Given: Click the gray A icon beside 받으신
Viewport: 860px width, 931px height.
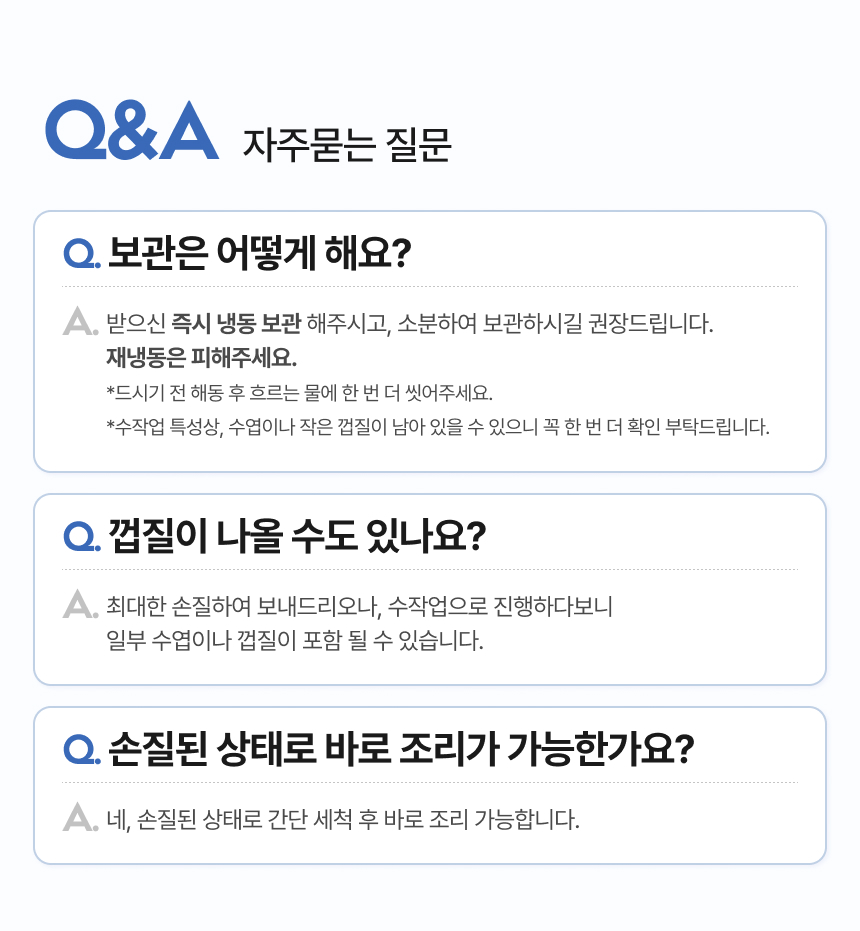Looking at the screenshot, I should 80,321.
